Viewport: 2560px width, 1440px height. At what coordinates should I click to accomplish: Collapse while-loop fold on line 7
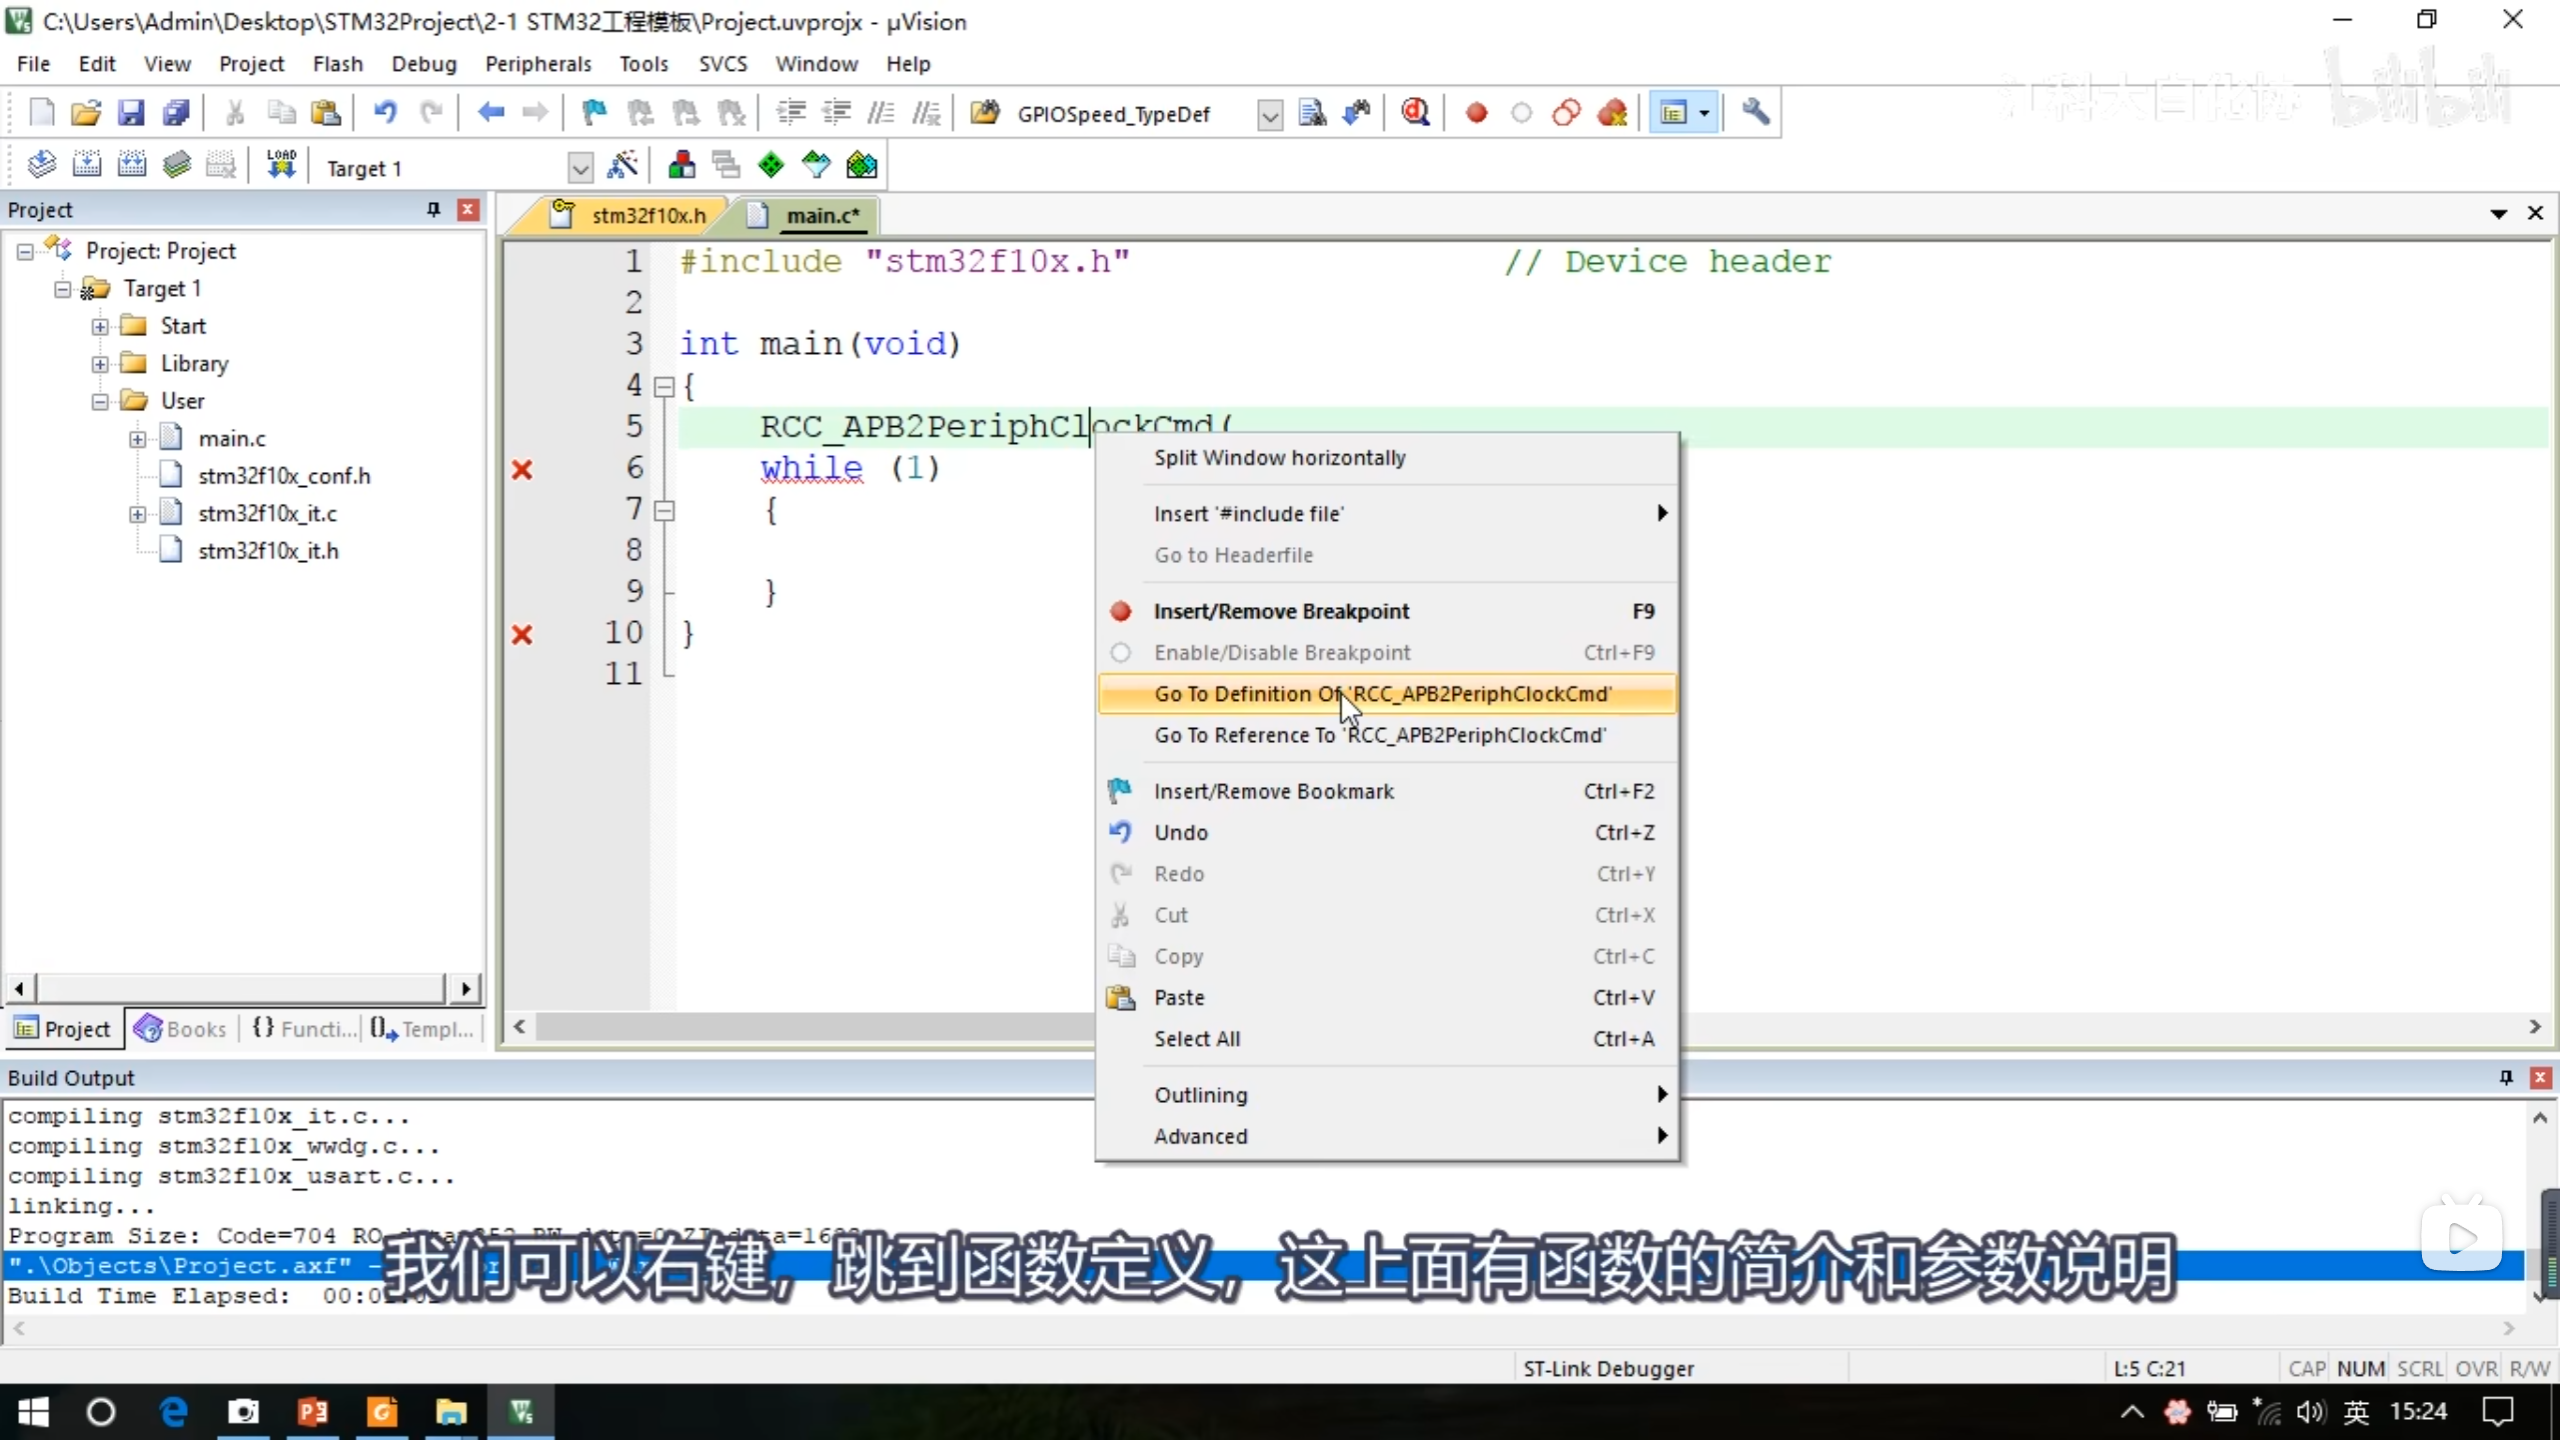click(x=663, y=511)
